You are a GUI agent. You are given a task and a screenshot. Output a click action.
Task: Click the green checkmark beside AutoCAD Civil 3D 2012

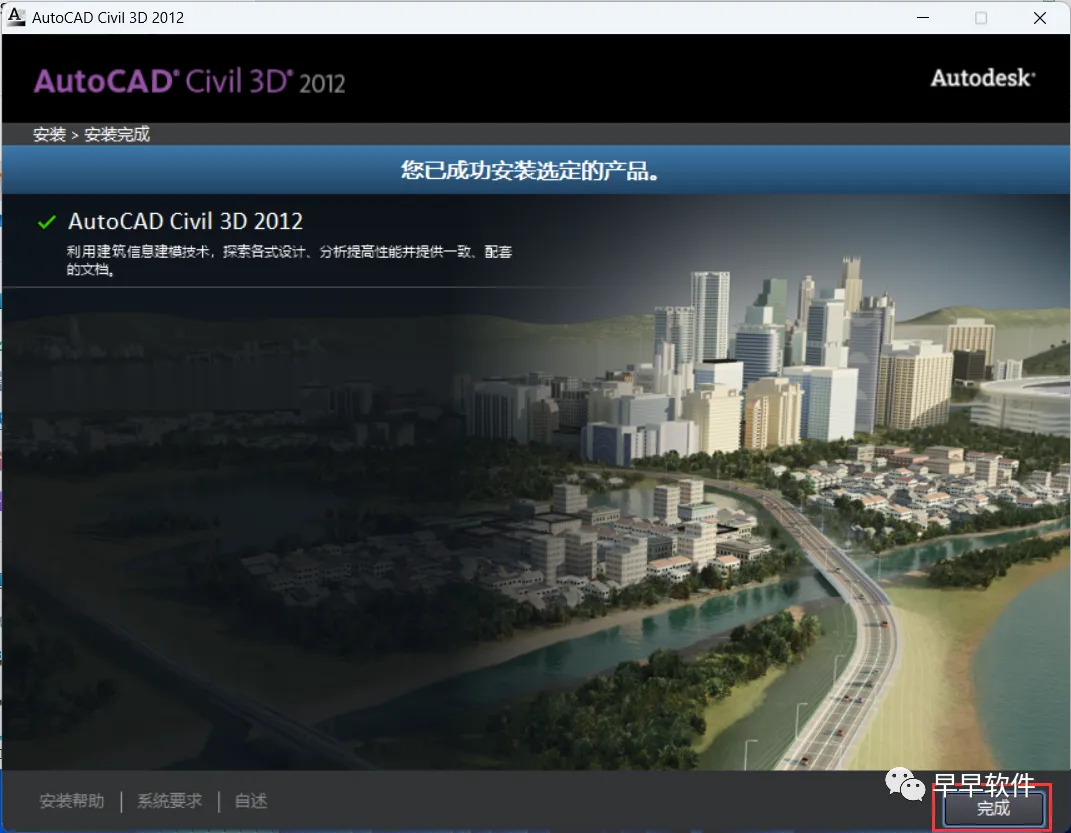46,222
